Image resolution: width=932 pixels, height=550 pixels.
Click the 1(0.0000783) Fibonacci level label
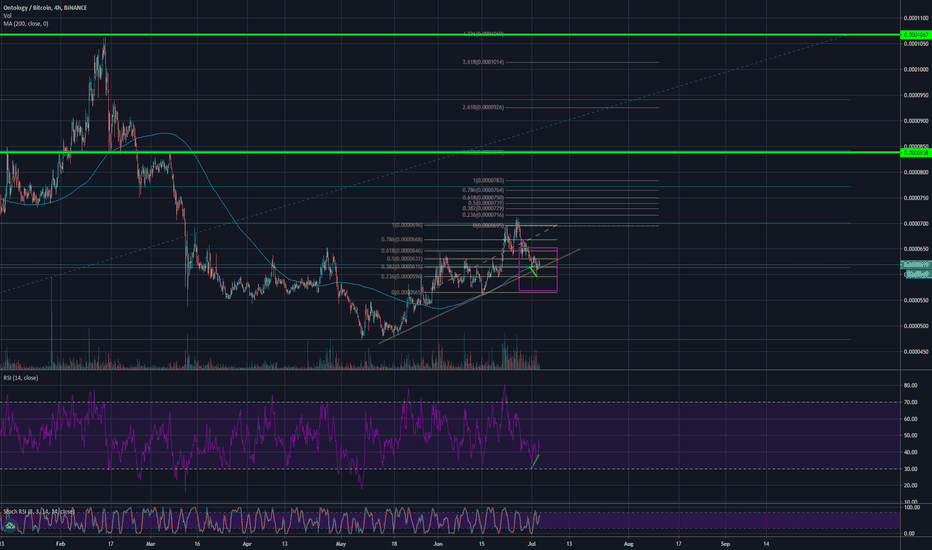(489, 180)
